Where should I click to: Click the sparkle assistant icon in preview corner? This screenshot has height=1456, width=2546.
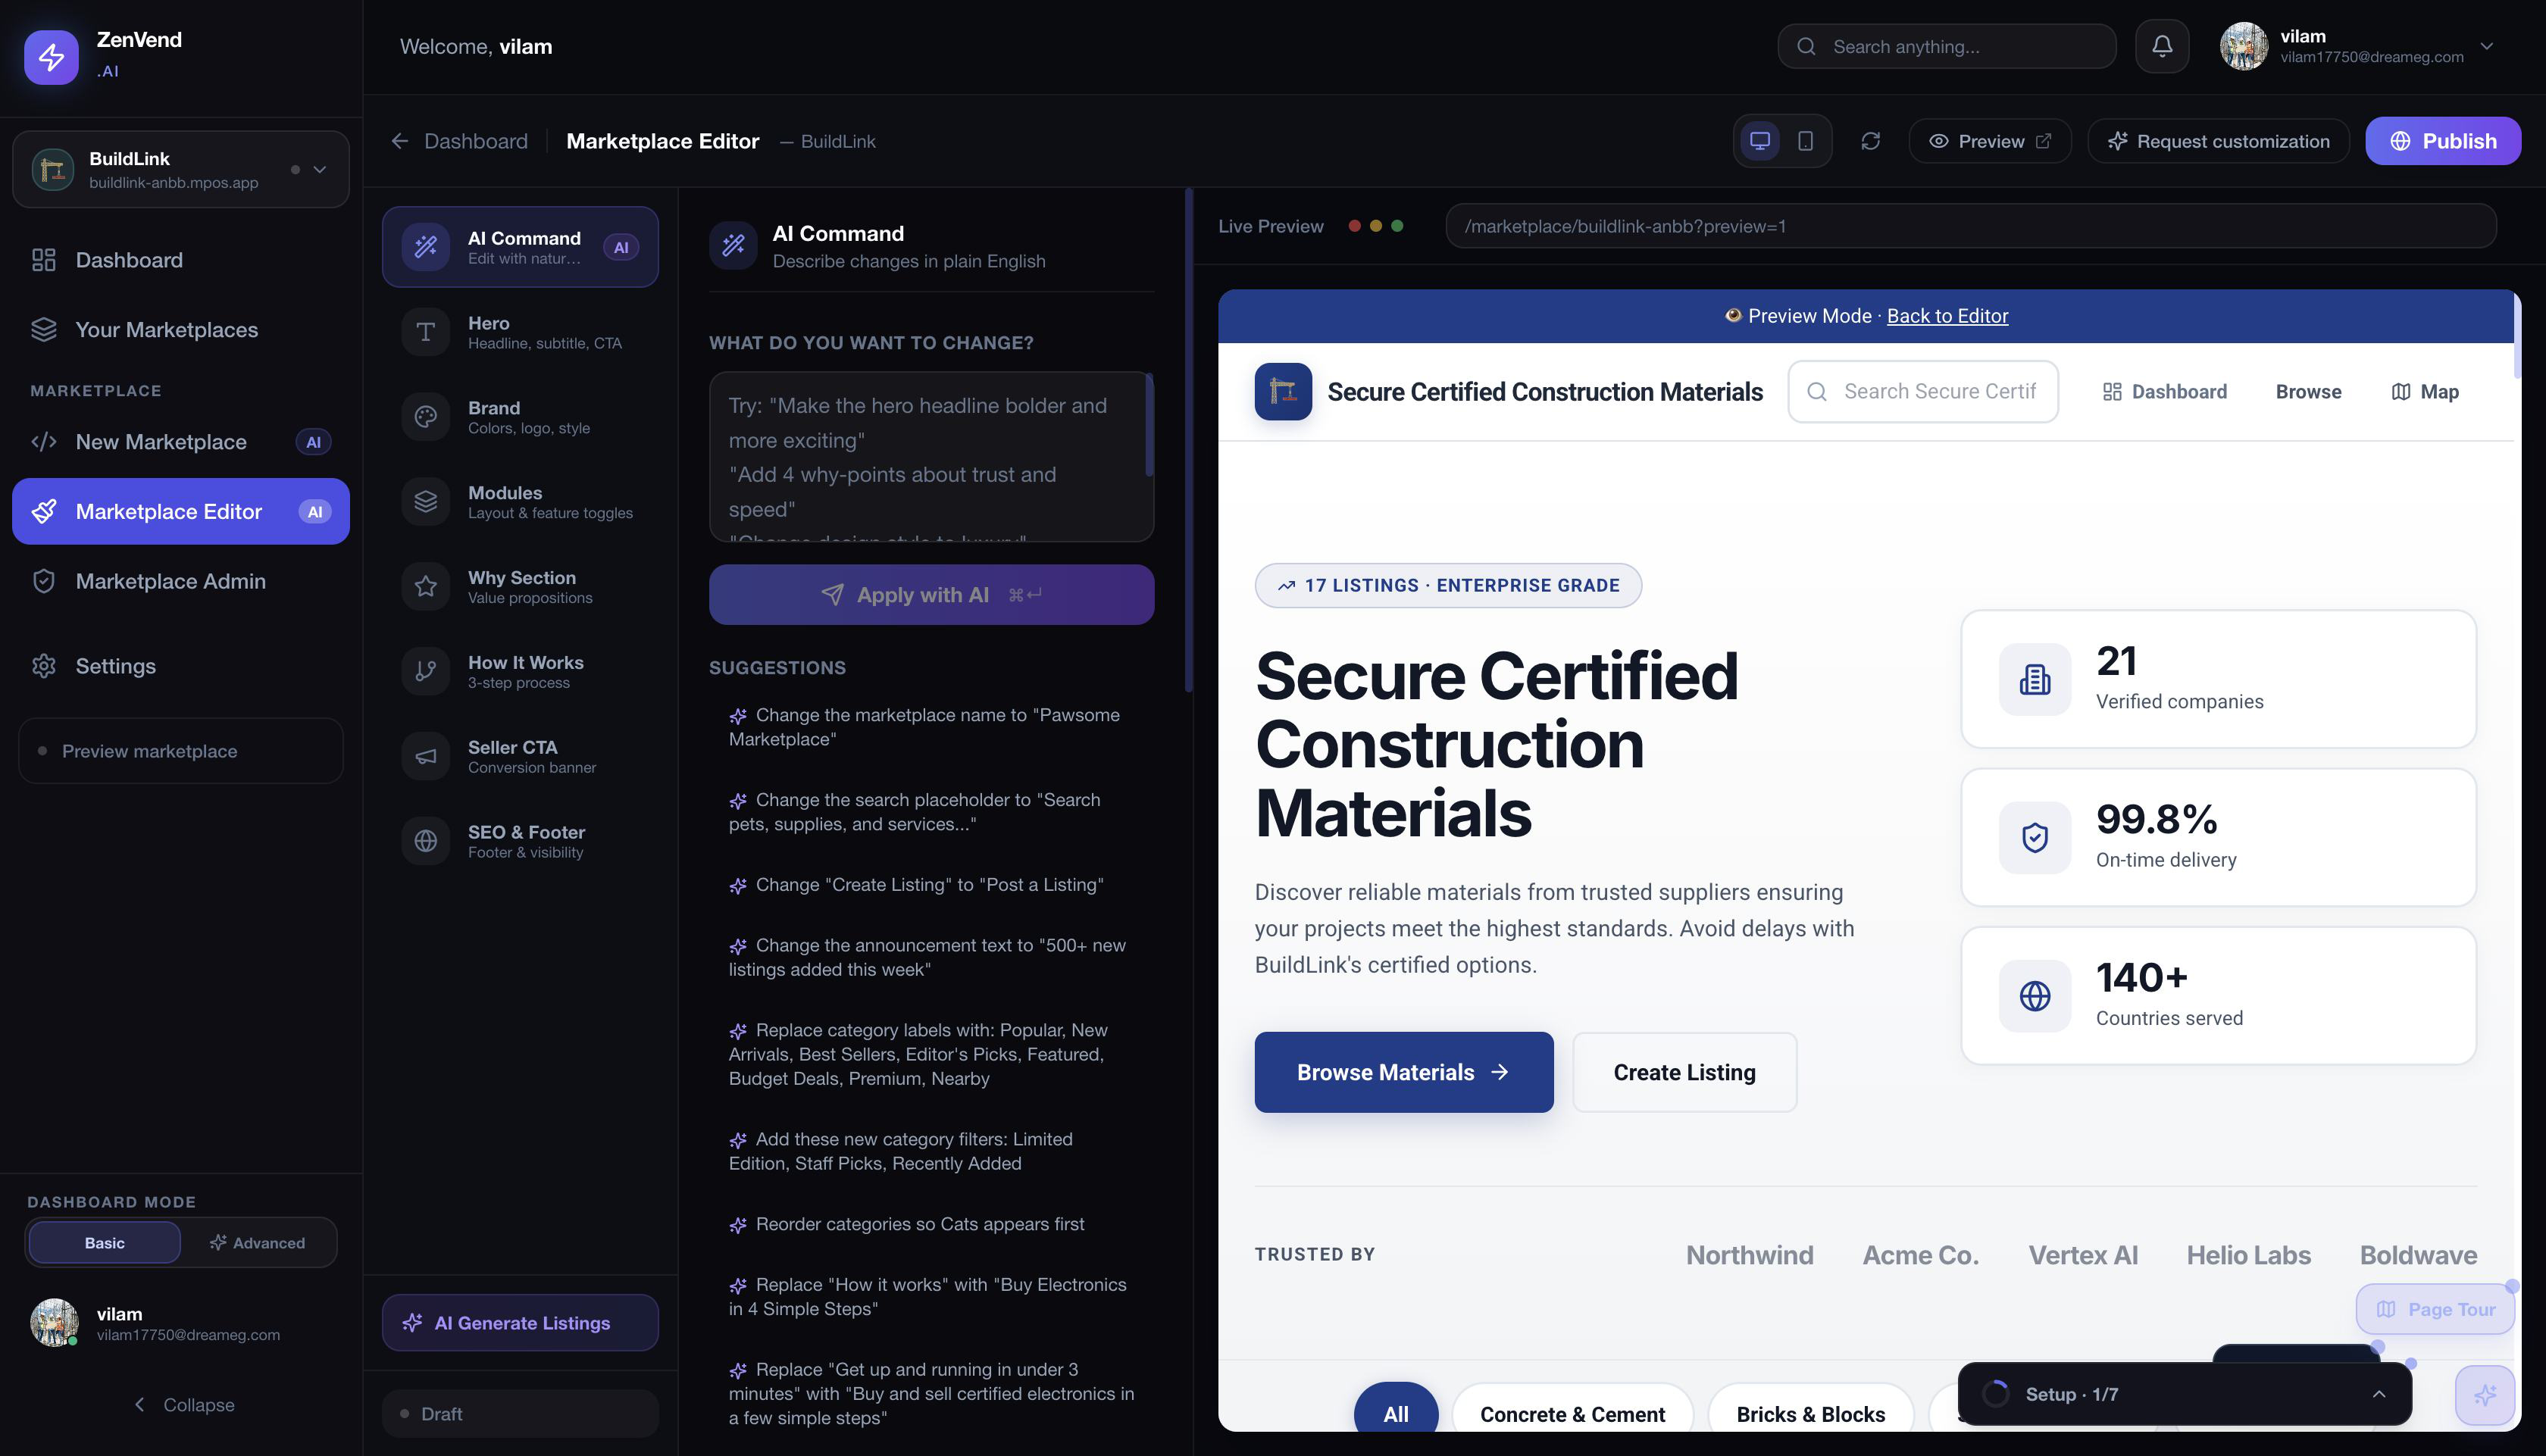click(2485, 1395)
